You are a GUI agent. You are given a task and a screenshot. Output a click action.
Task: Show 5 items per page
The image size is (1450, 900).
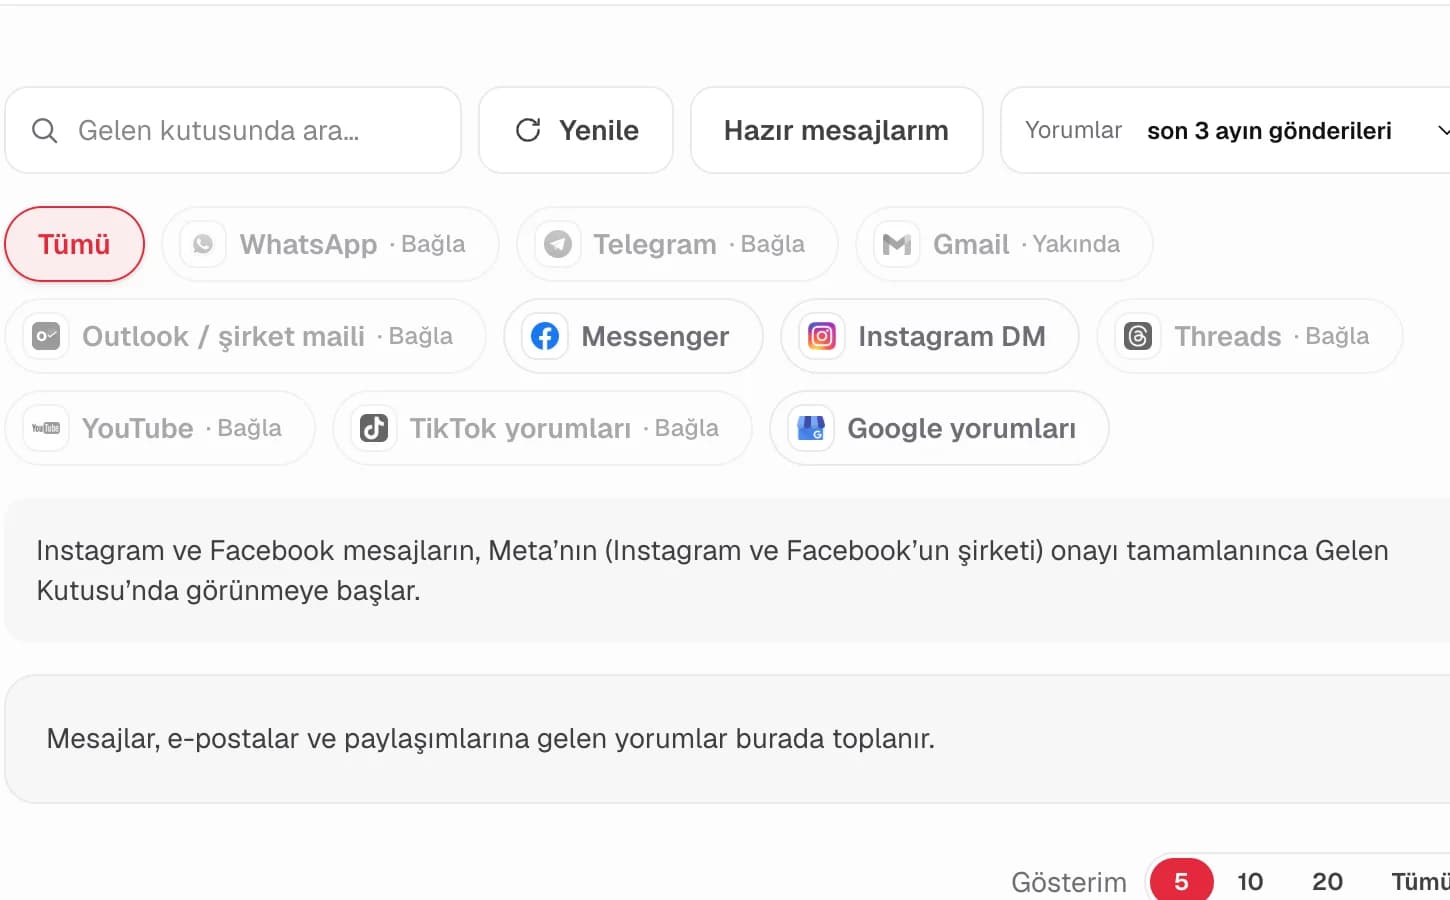1181,881
